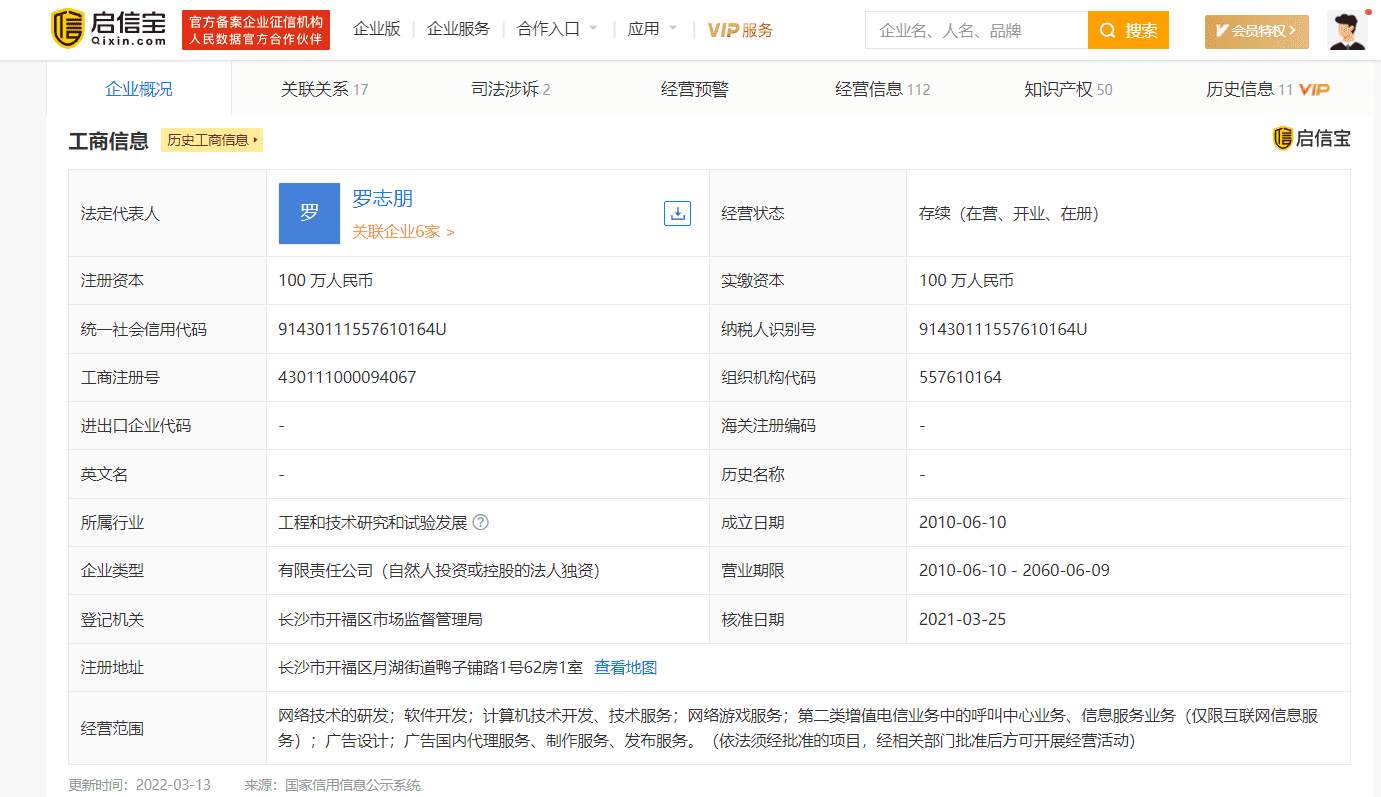Click the 存续（在营、开业、在册） status

click(x=1009, y=213)
